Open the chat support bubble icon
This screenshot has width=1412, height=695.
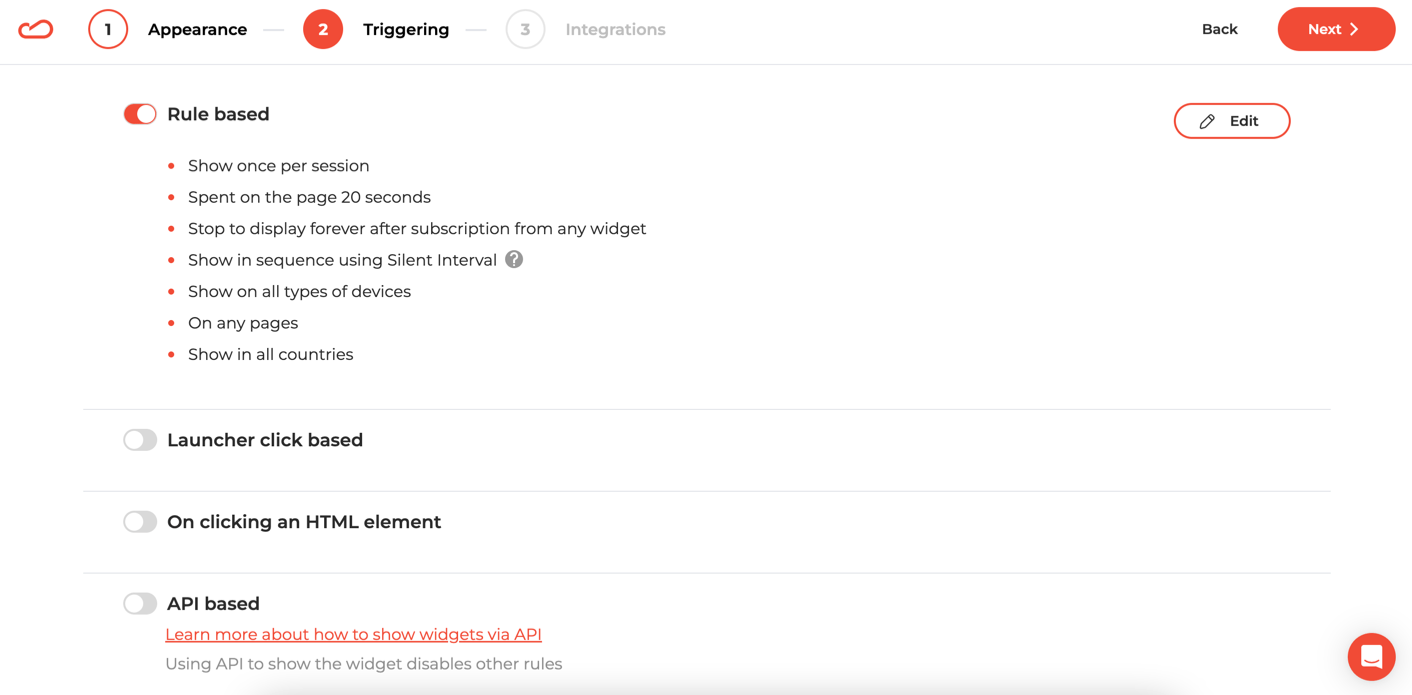click(x=1371, y=657)
